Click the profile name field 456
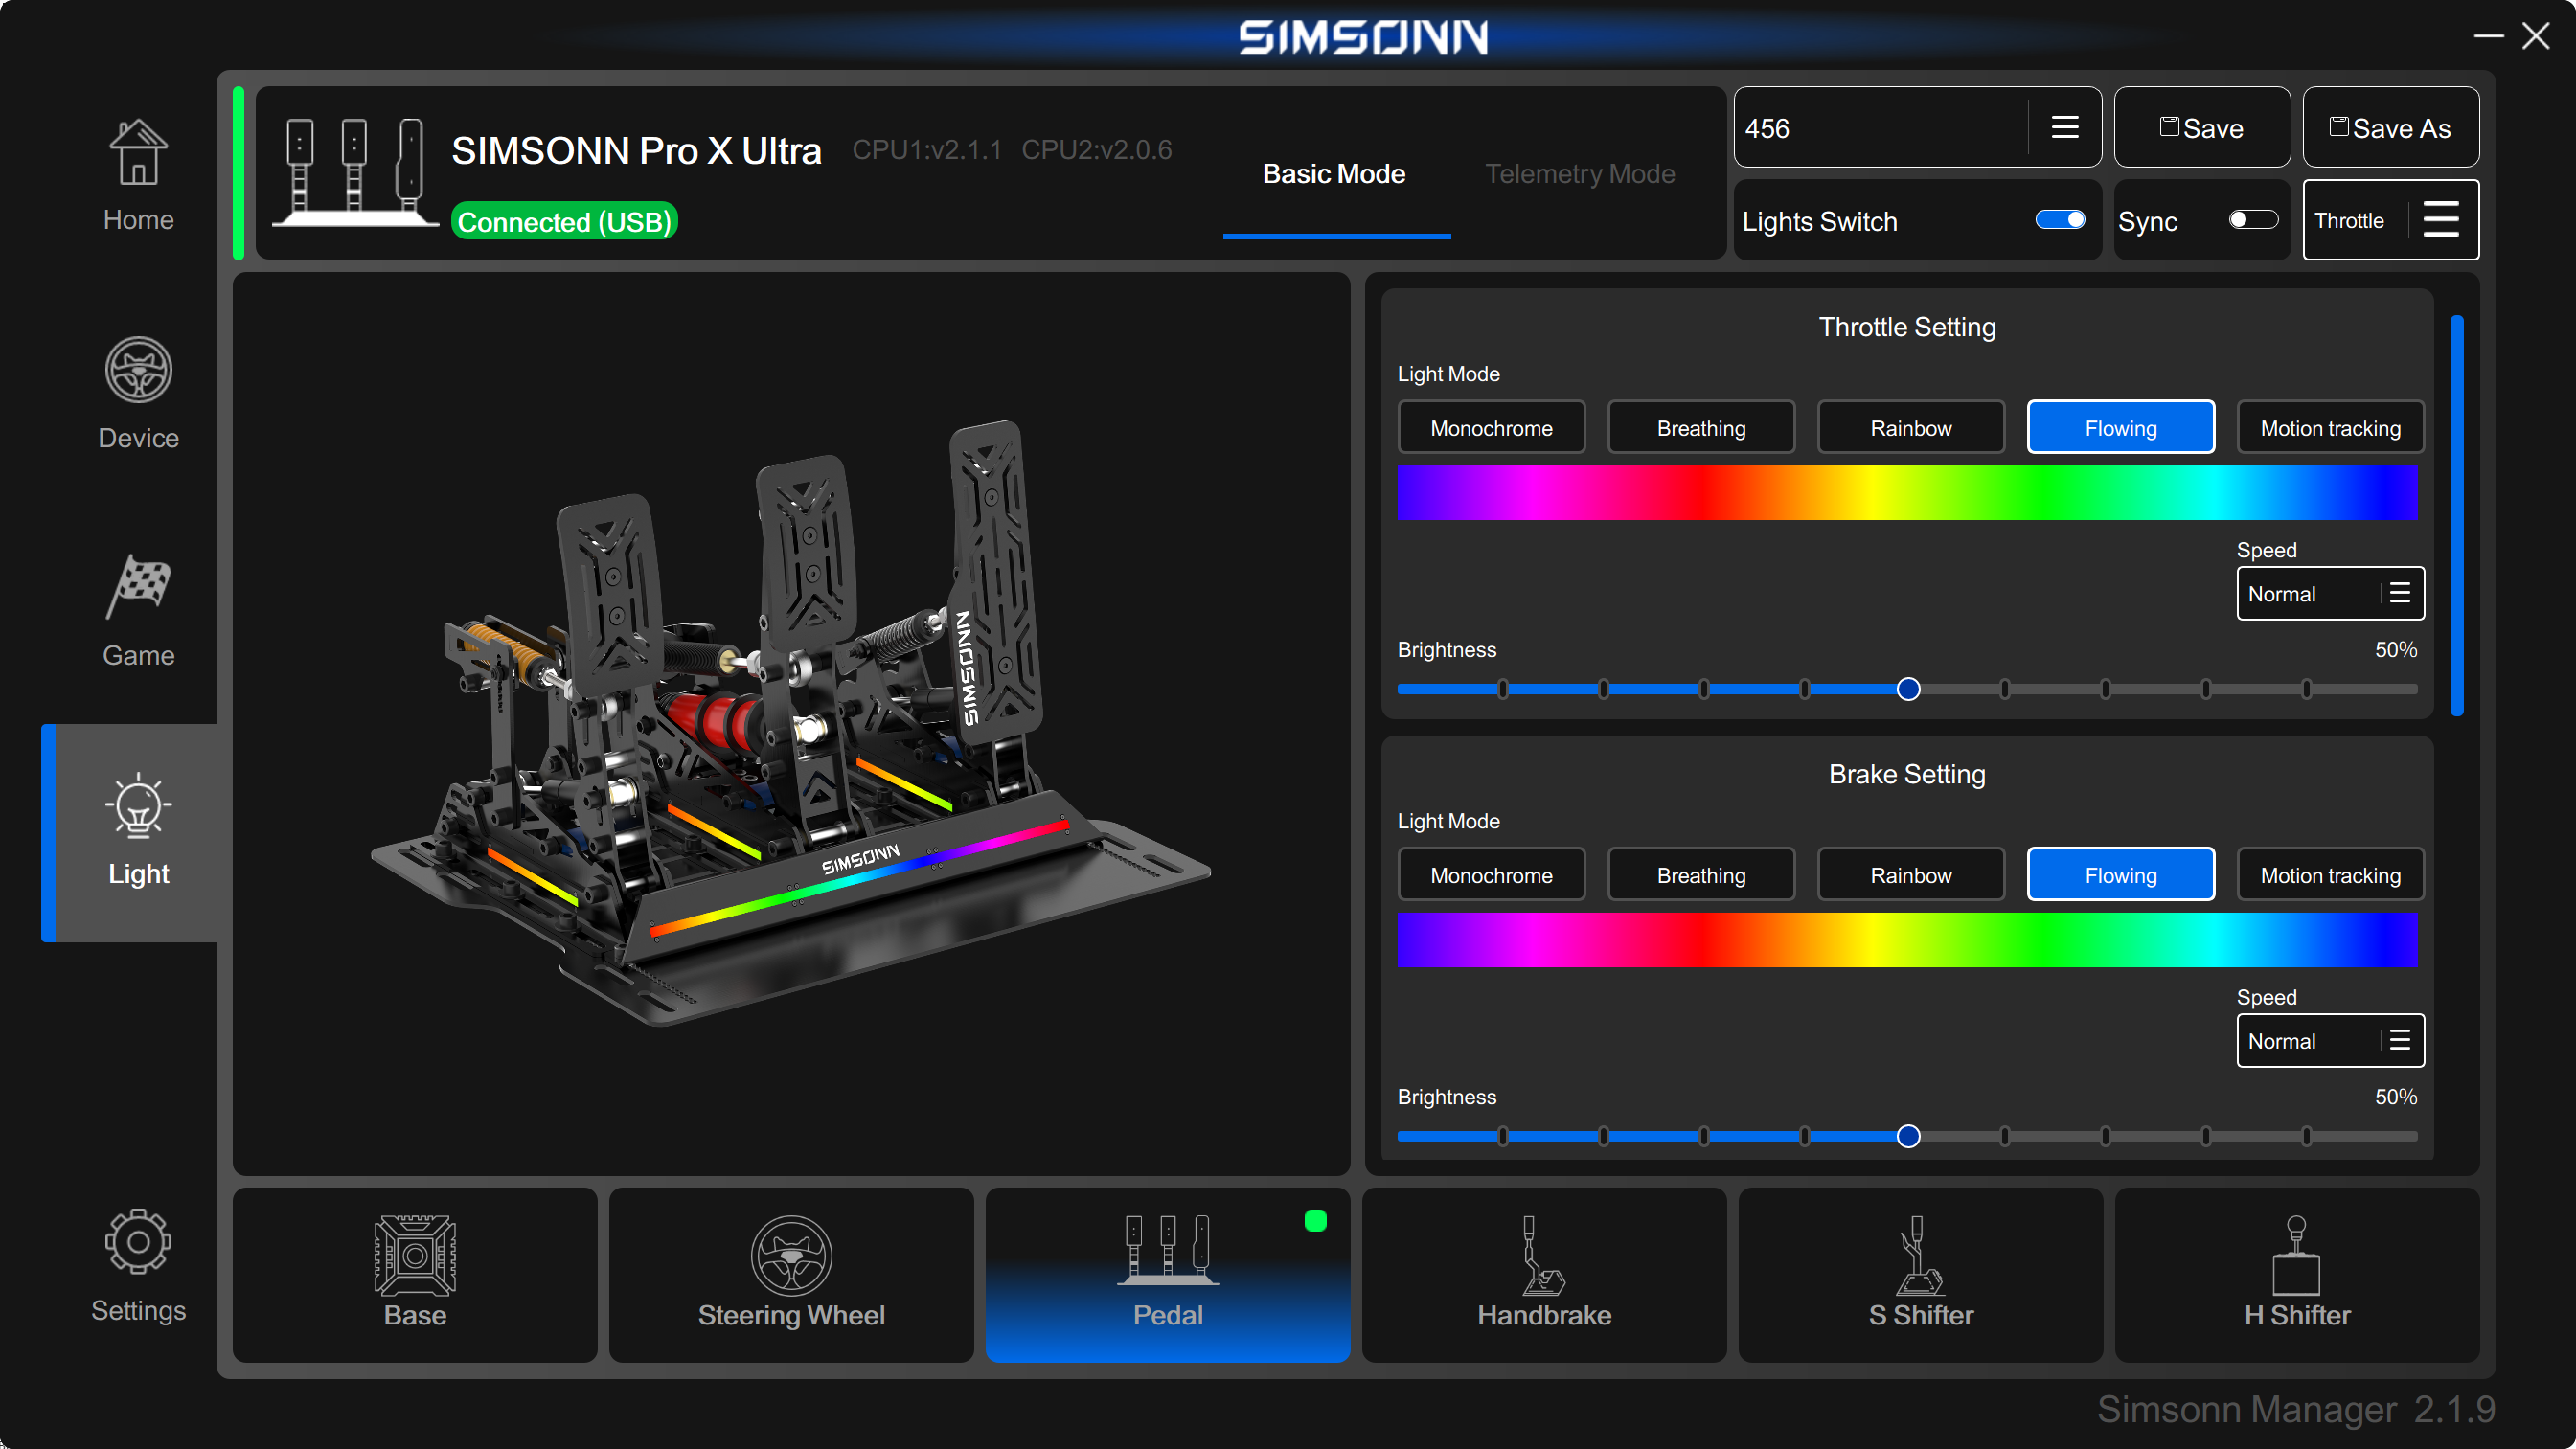Screen dimensions: 2576x1449 [1880, 127]
